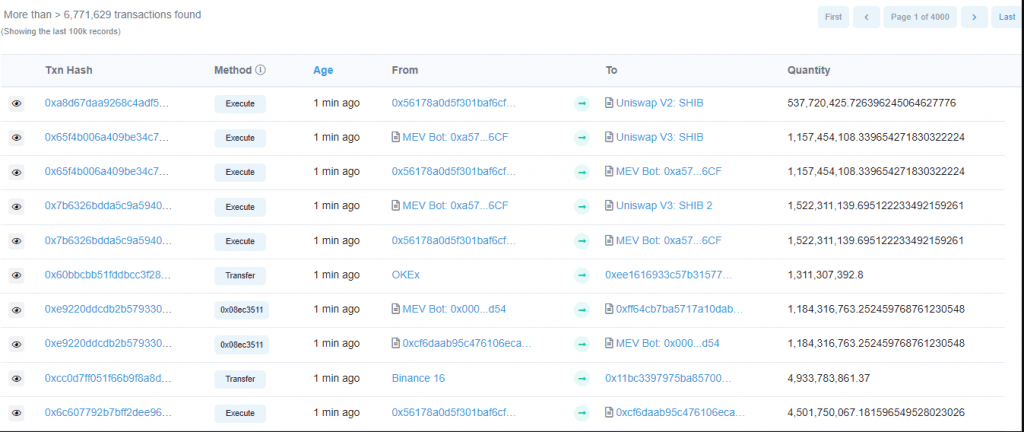The width and height of the screenshot is (1024, 432).
Task: Click contract file icon beside Uniswap V3: SHIB 2
Action: click(610, 206)
